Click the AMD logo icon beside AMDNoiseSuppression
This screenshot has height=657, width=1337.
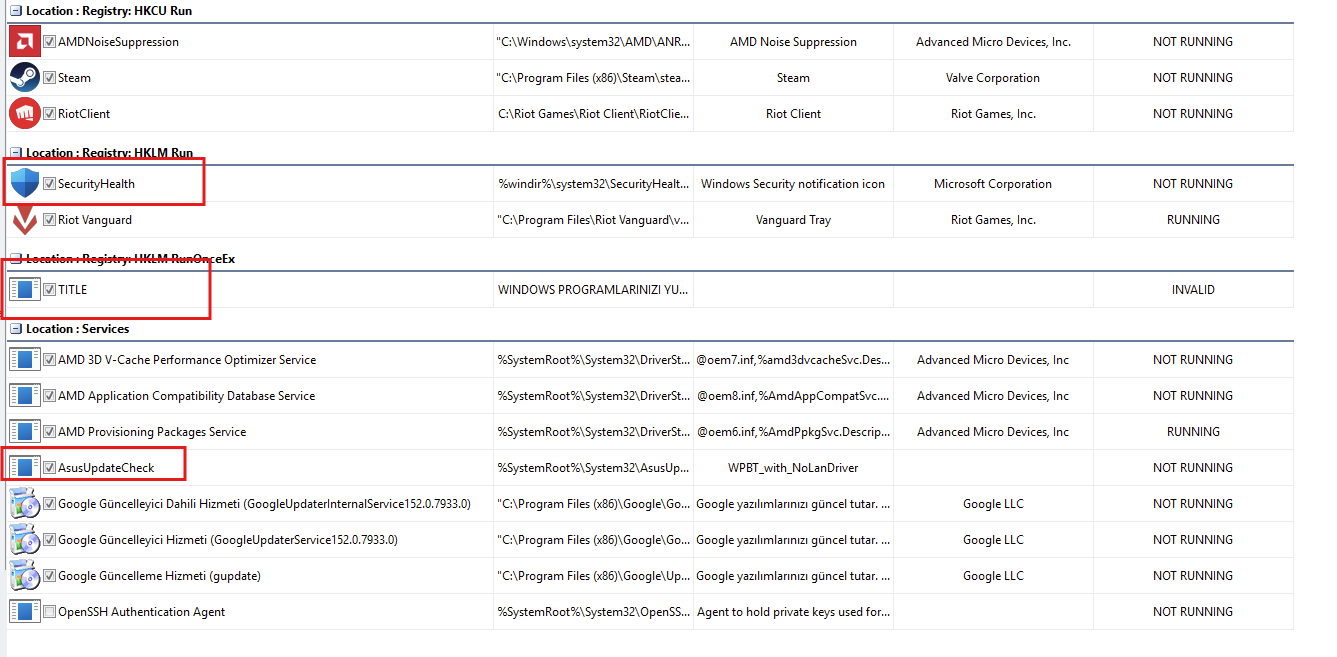tap(24, 42)
